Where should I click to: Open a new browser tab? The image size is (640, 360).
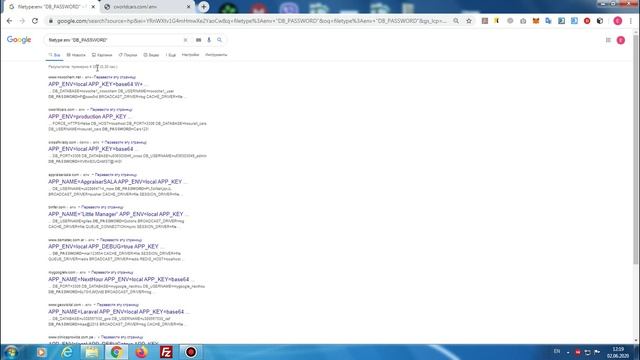[x=203, y=7]
